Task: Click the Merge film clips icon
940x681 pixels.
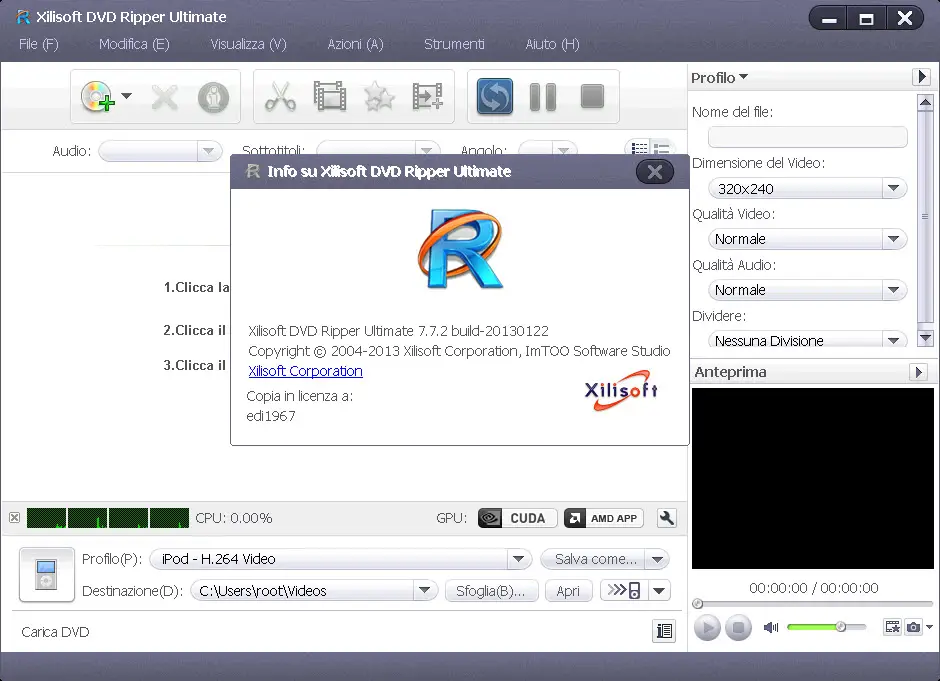Action: [x=427, y=97]
